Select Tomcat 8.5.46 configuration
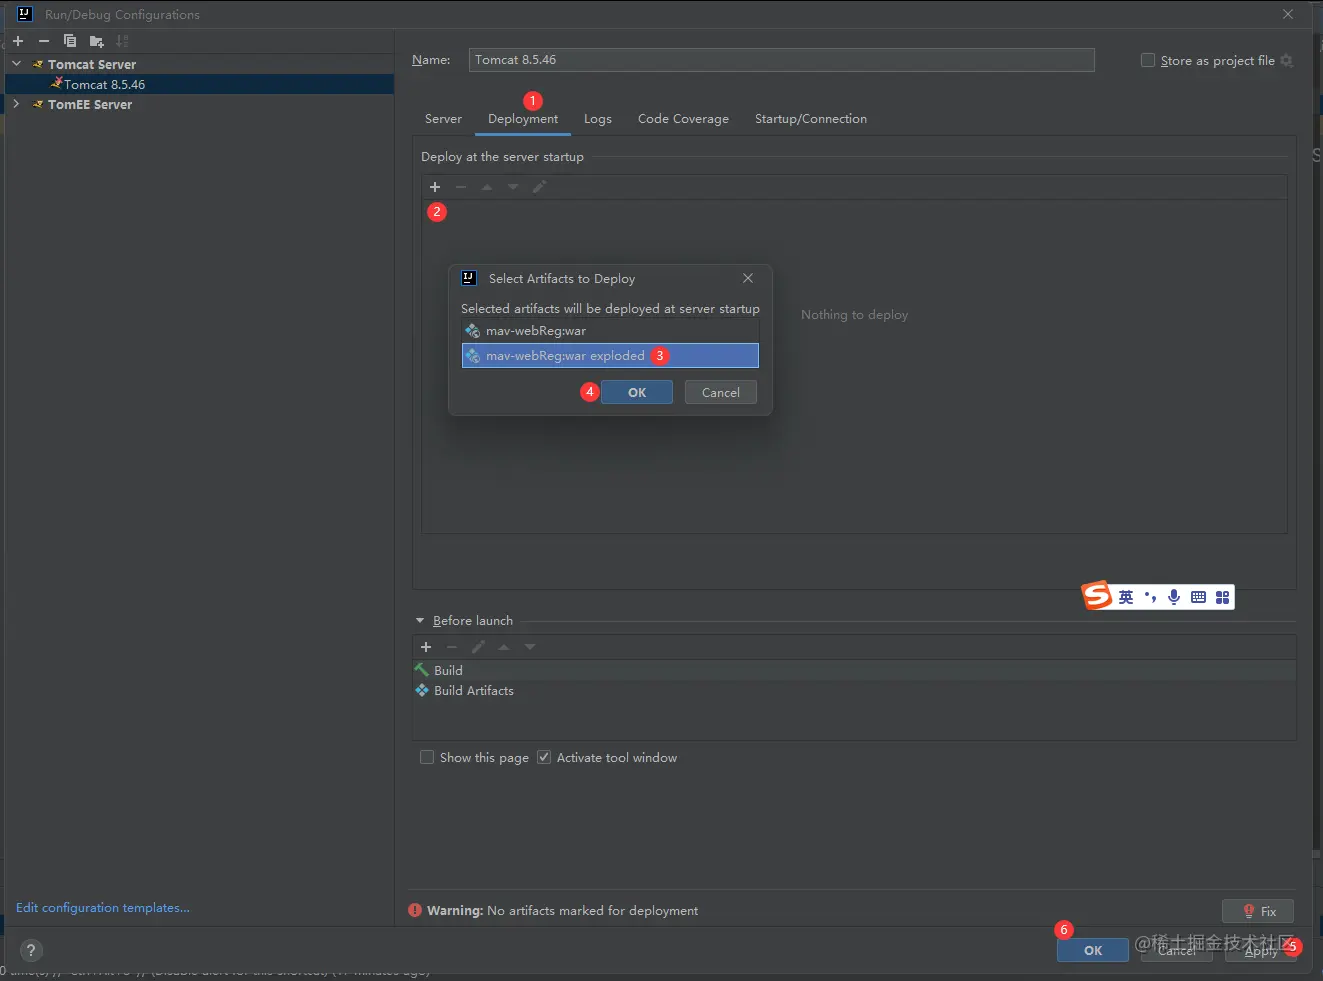 [x=199, y=84]
